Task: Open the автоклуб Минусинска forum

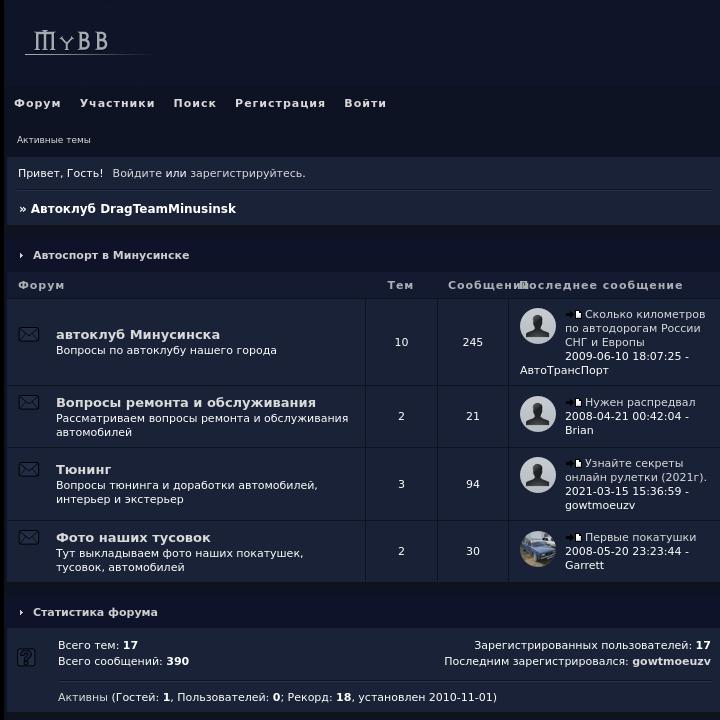Action: click(x=138, y=334)
